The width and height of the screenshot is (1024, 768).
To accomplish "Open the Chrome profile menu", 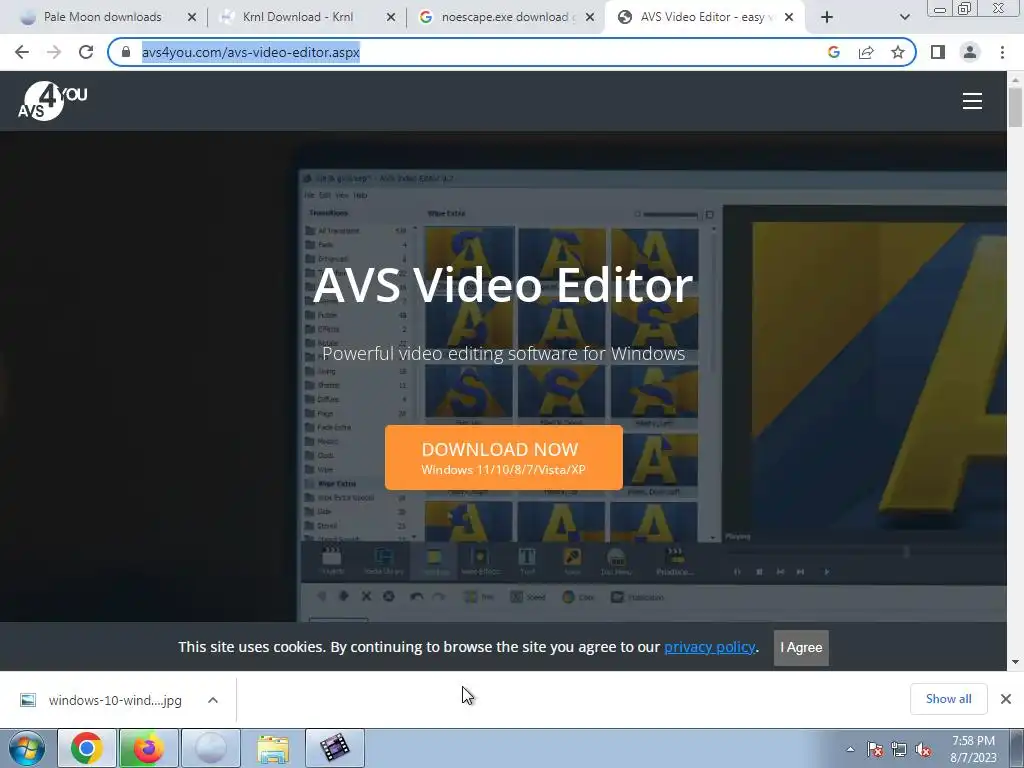I will (970, 52).
